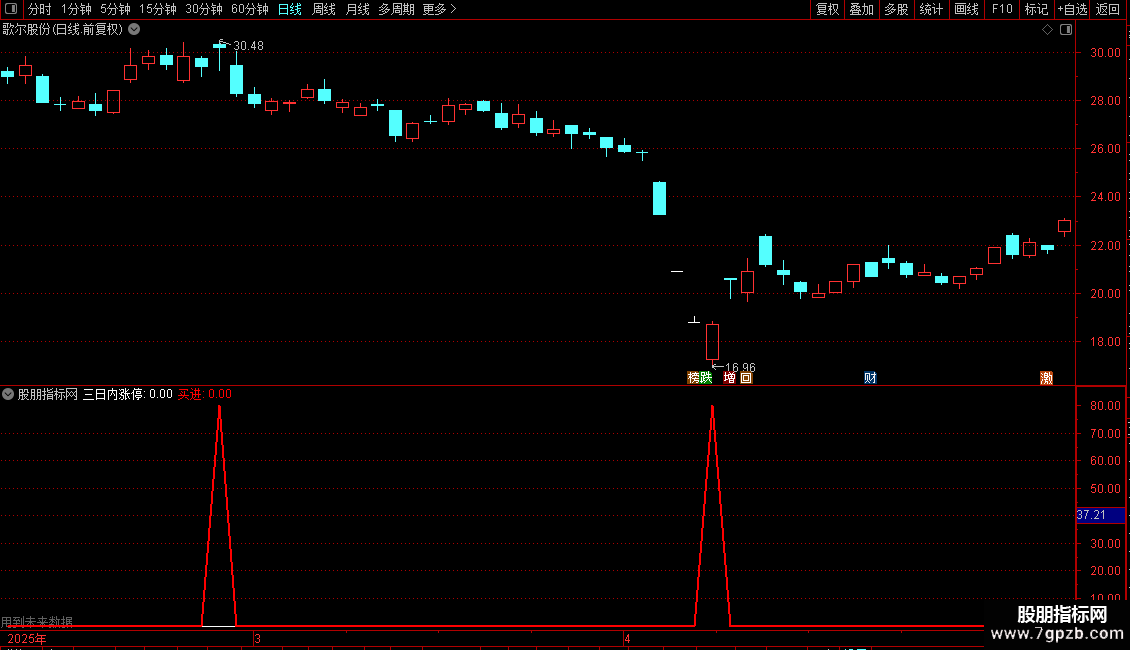The image size is (1130, 650).
Task: Click the 跌 event marker icon
Action: pyautogui.click(x=706, y=378)
